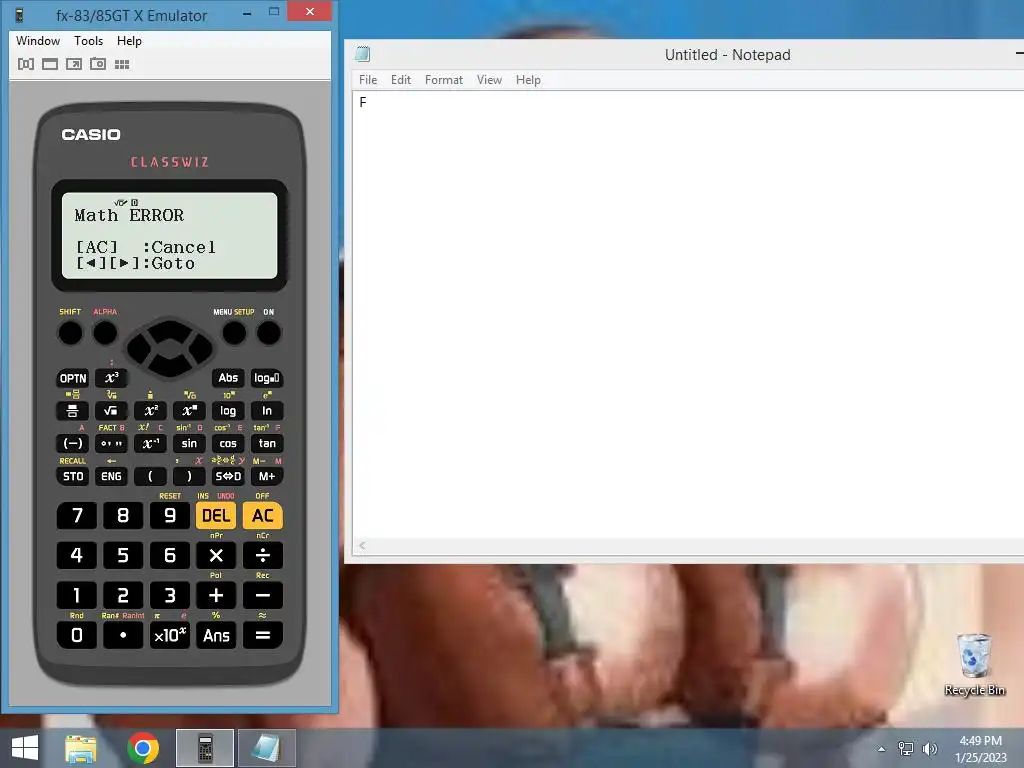
Task: Tap the multiply key
Action: coord(216,556)
